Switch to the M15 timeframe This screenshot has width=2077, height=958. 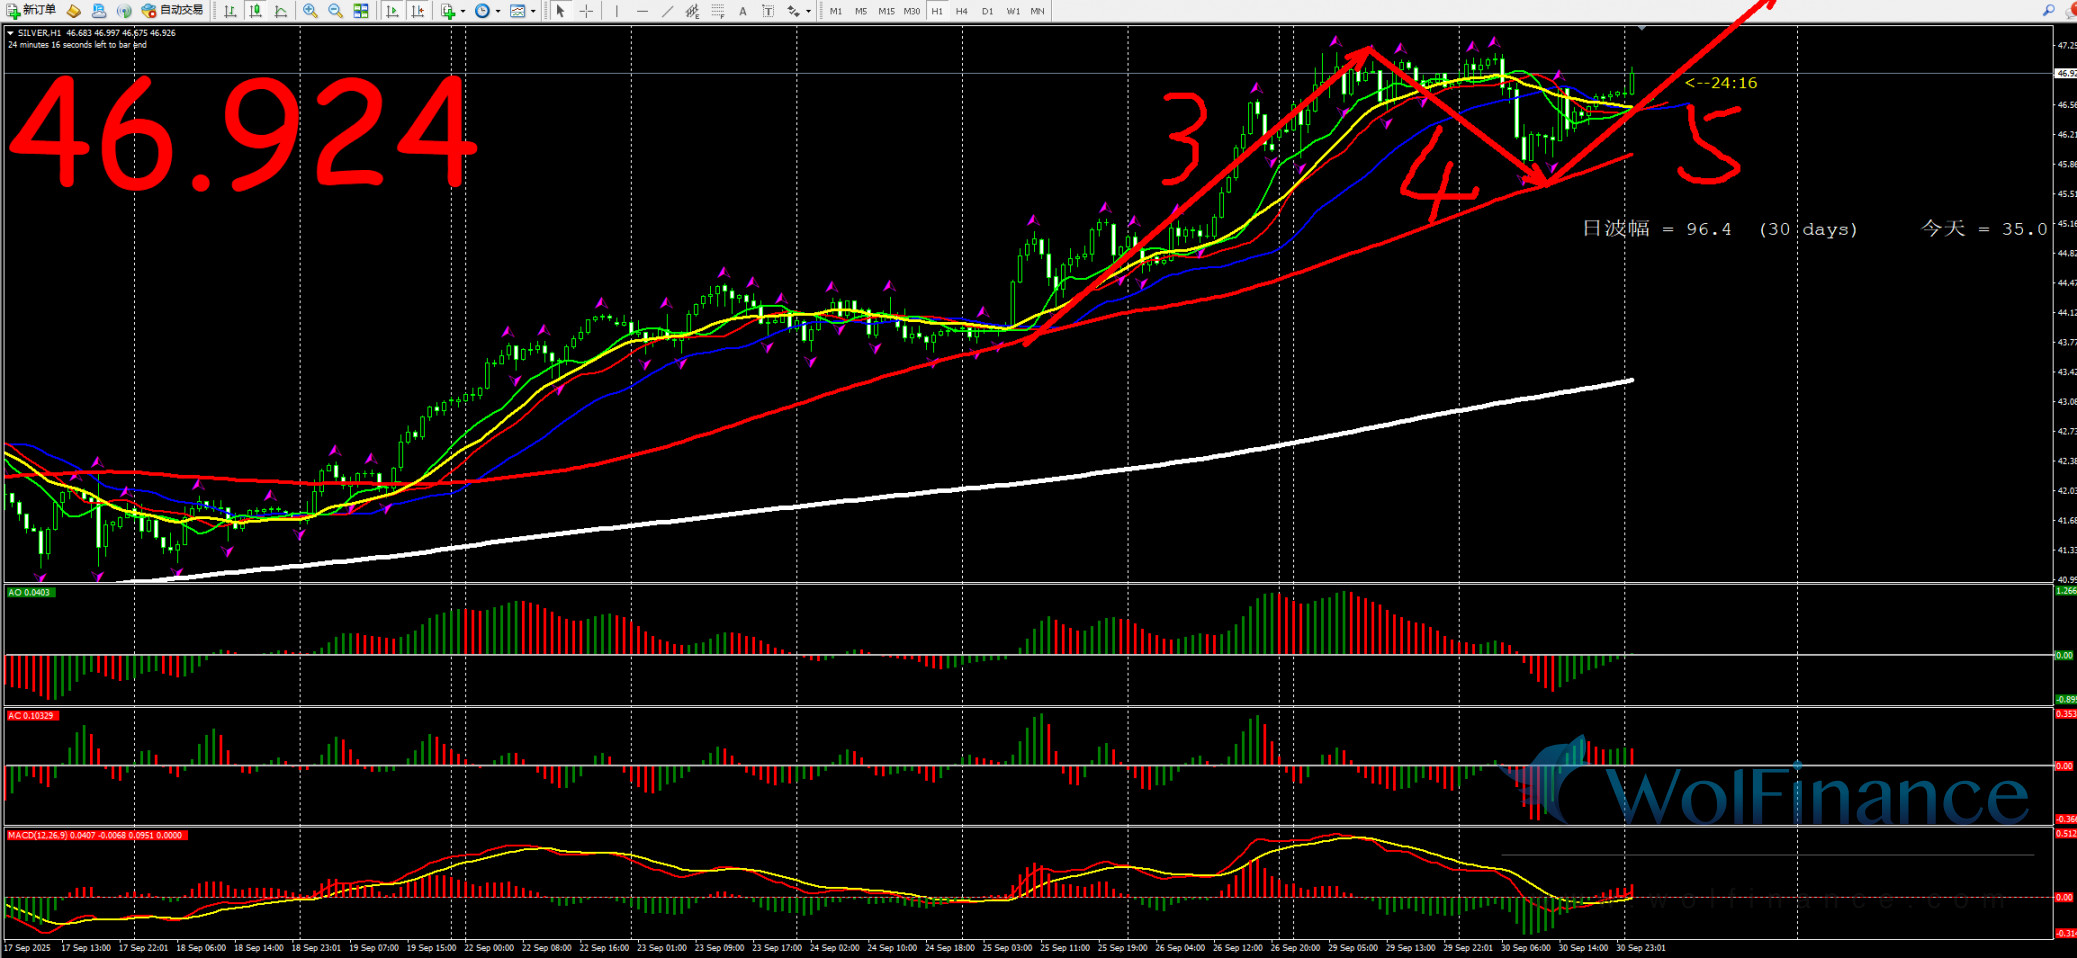(x=886, y=11)
